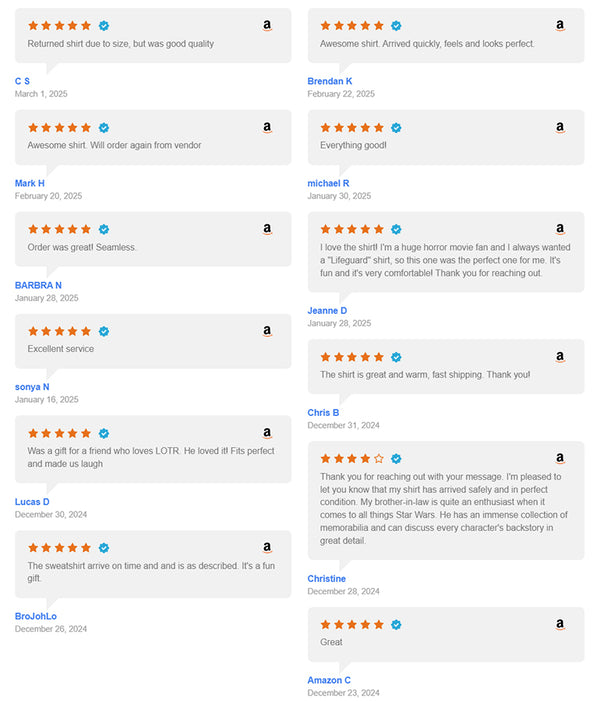Screen dimensions: 600x701
Task: Click five-star rating on Mark H review
Action: click(60, 128)
